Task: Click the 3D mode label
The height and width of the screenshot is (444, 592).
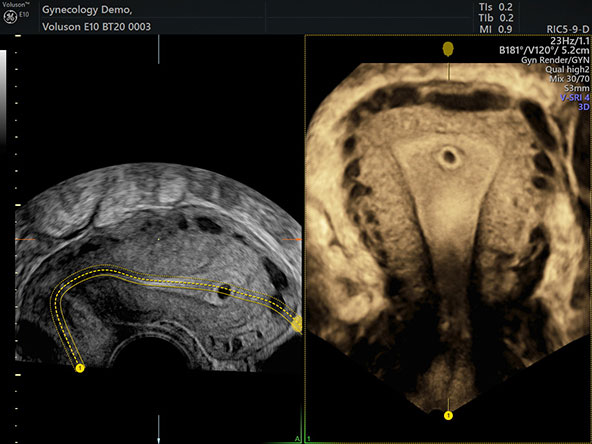Action: pos(584,107)
